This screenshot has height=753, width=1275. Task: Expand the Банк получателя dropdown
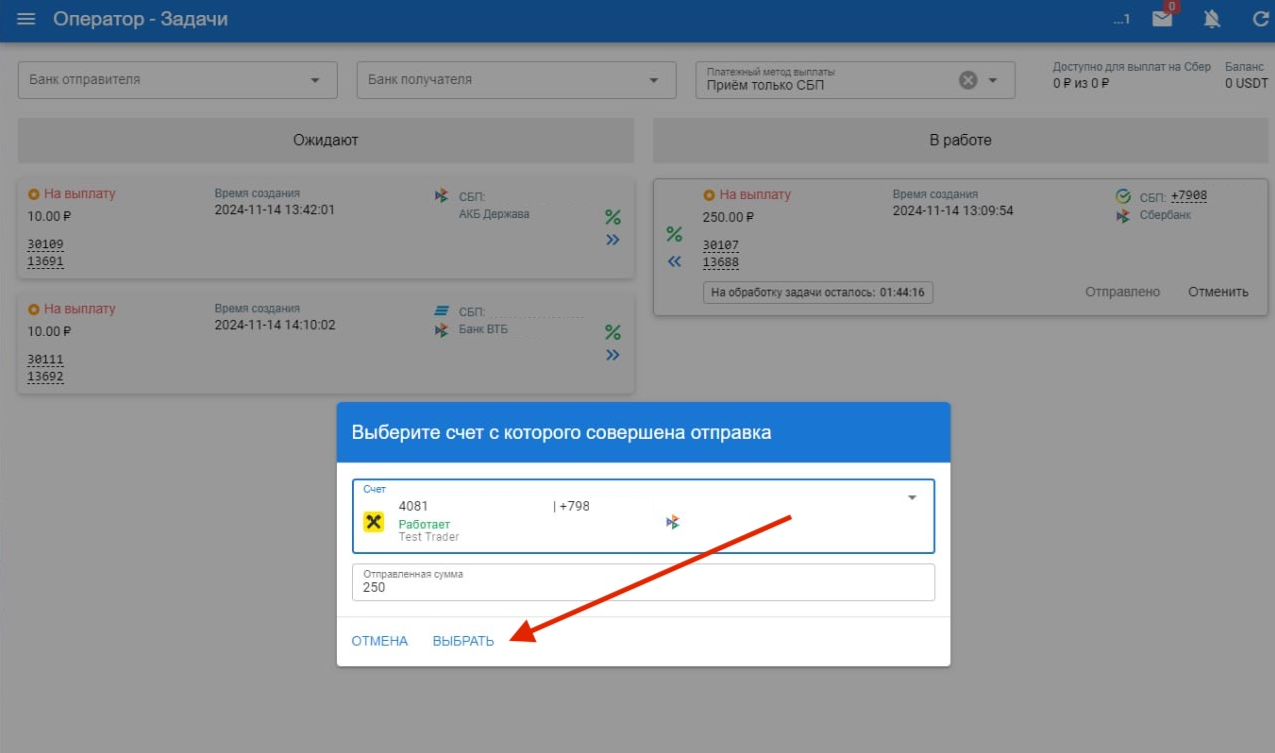click(x=654, y=80)
